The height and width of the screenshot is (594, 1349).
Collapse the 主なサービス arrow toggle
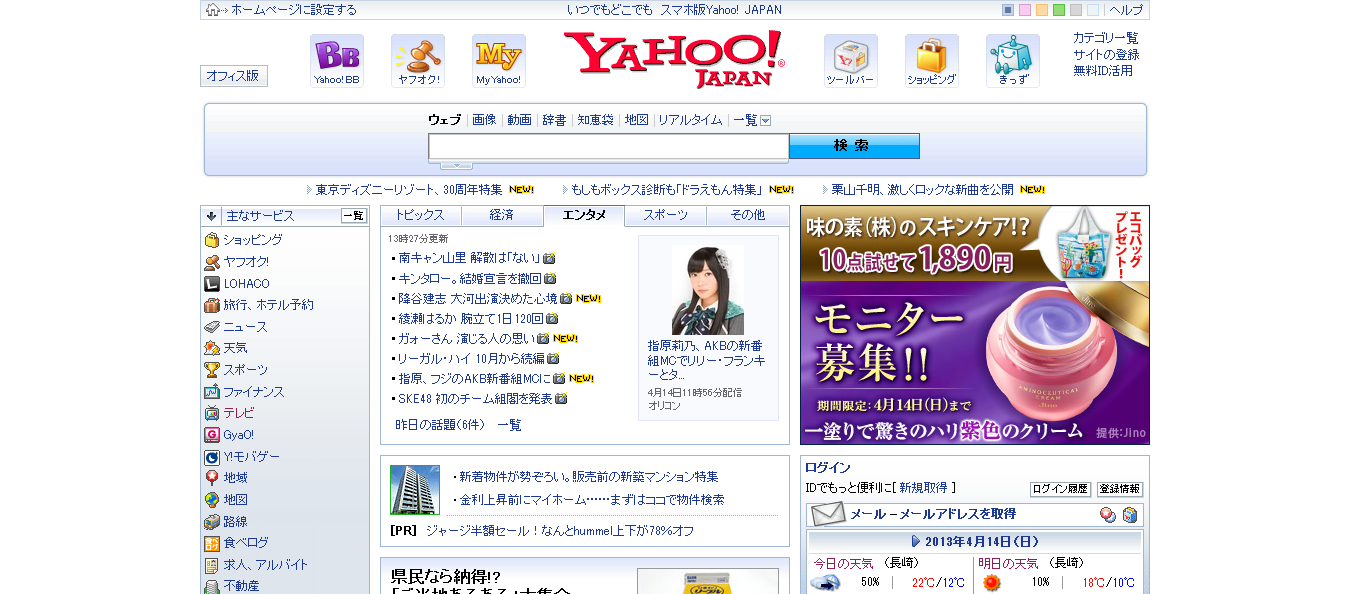[x=211, y=216]
